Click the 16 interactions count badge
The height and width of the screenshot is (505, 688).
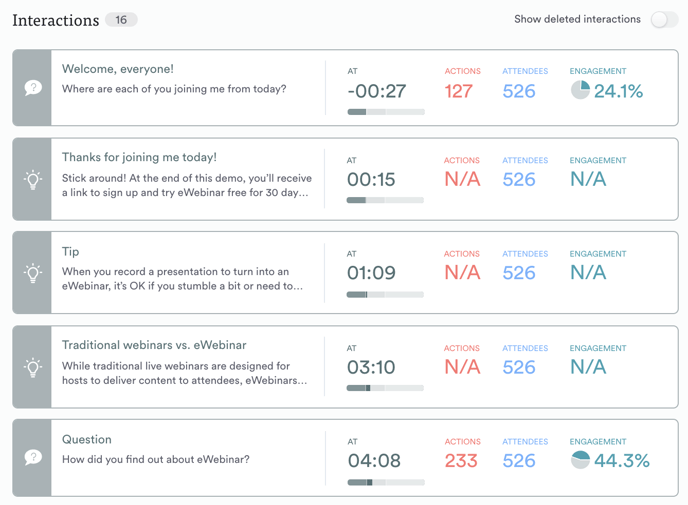[121, 20]
